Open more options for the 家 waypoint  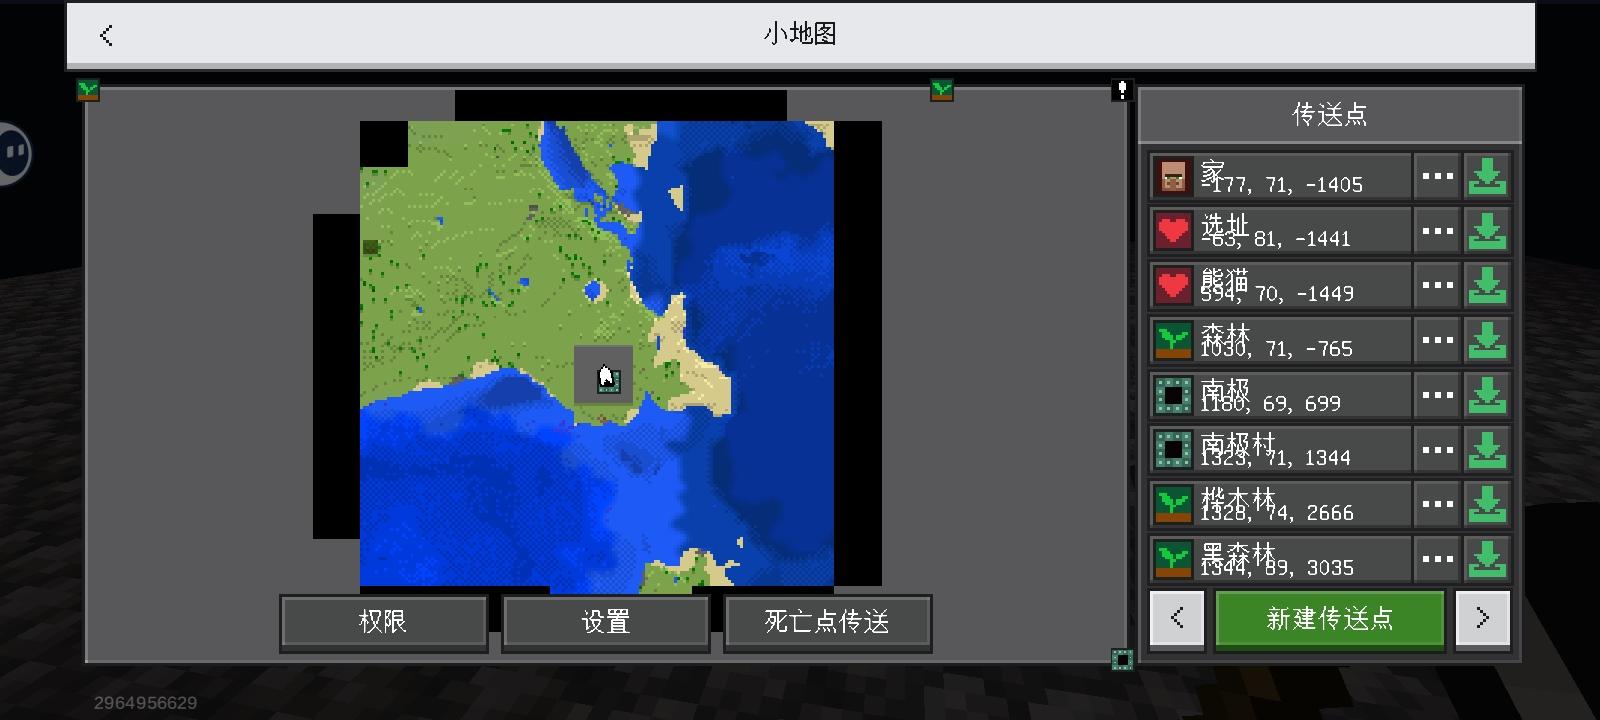1437,177
